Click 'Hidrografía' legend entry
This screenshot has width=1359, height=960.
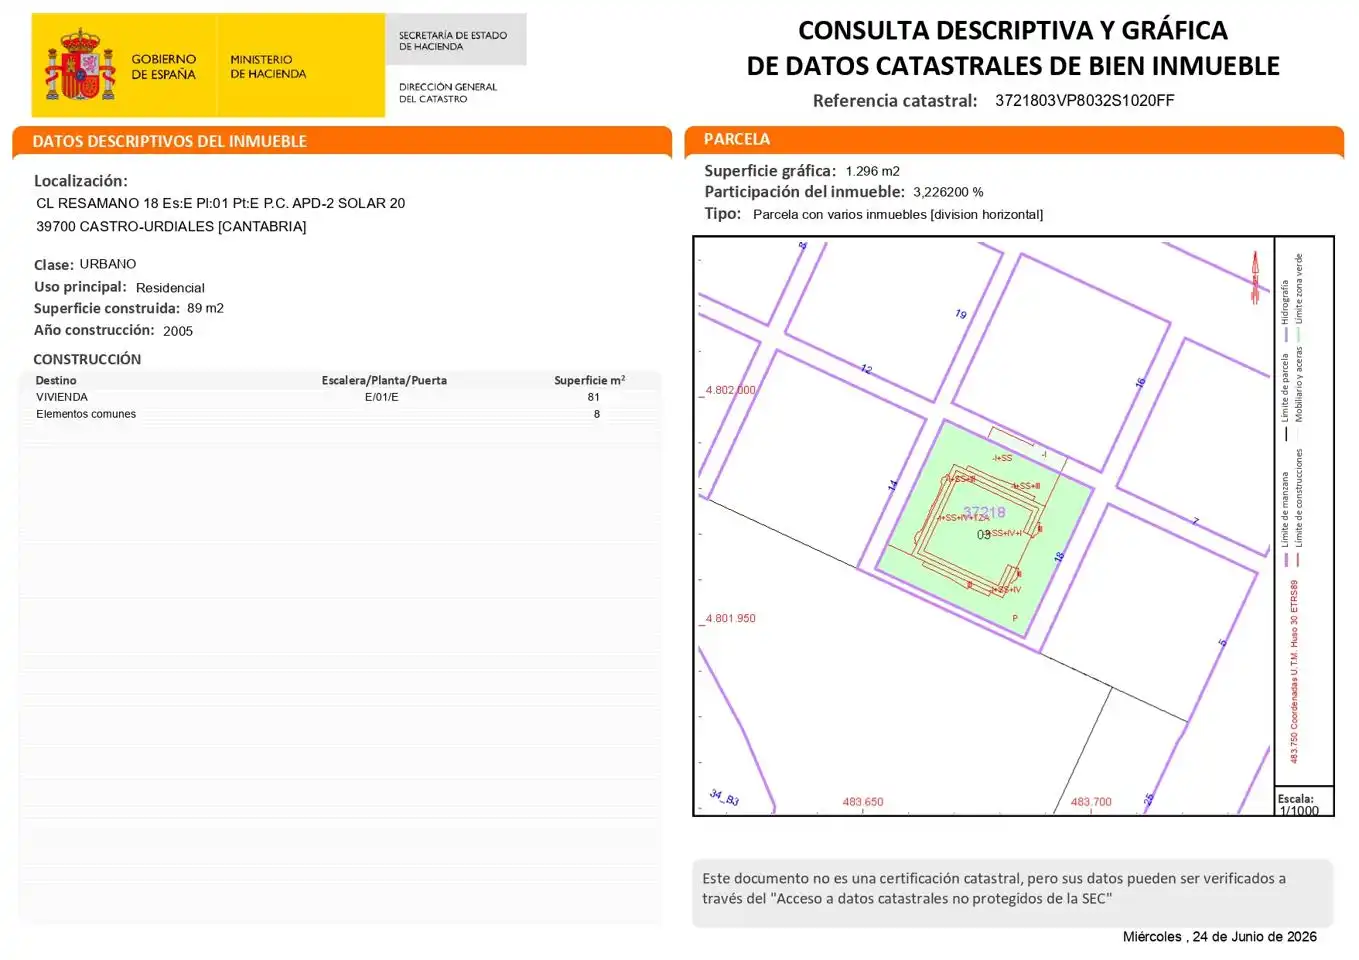1286,309
